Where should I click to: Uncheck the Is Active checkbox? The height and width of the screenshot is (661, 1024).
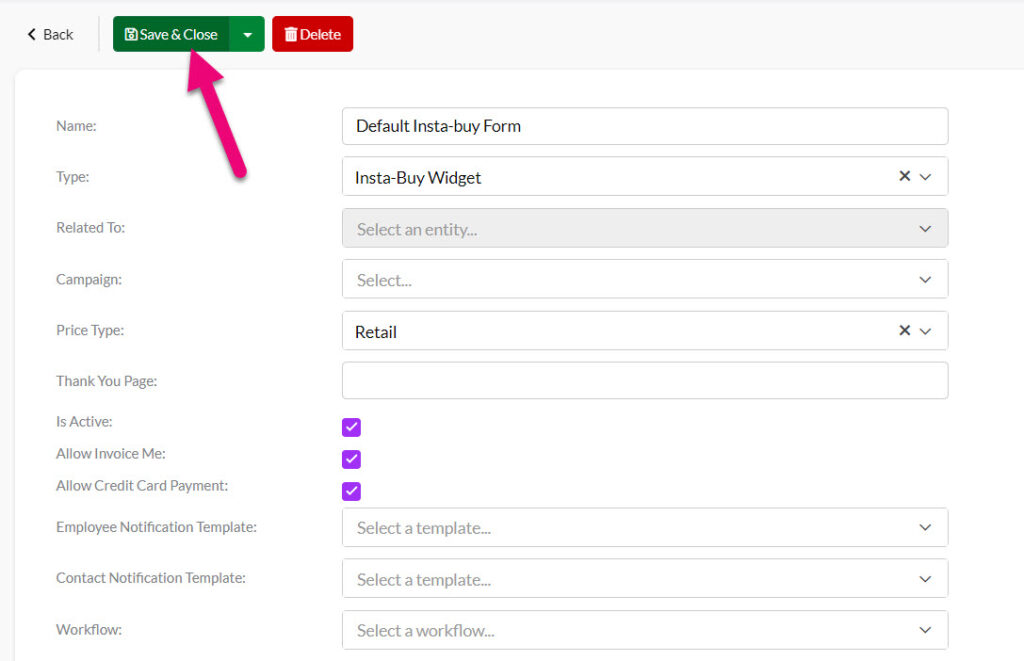[x=351, y=427]
